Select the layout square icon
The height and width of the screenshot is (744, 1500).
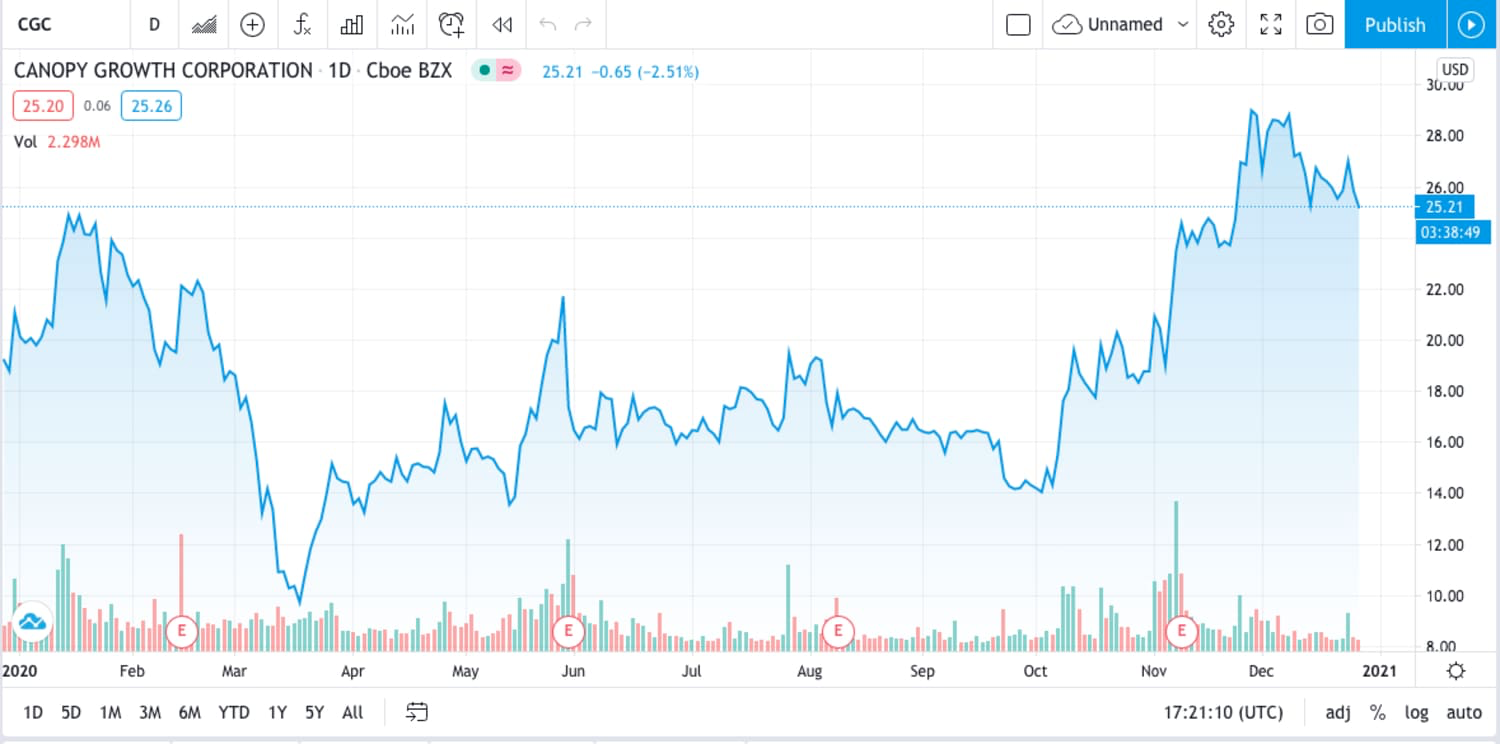(x=1018, y=24)
